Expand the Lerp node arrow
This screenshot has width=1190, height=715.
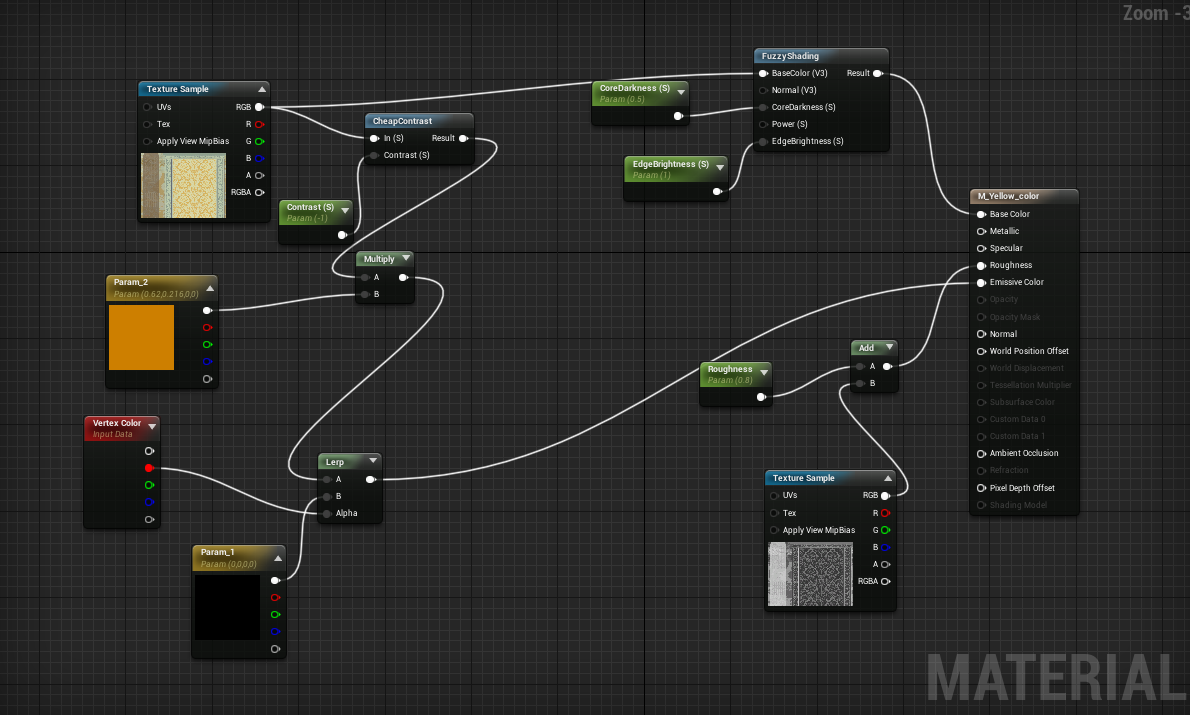(x=373, y=460)
